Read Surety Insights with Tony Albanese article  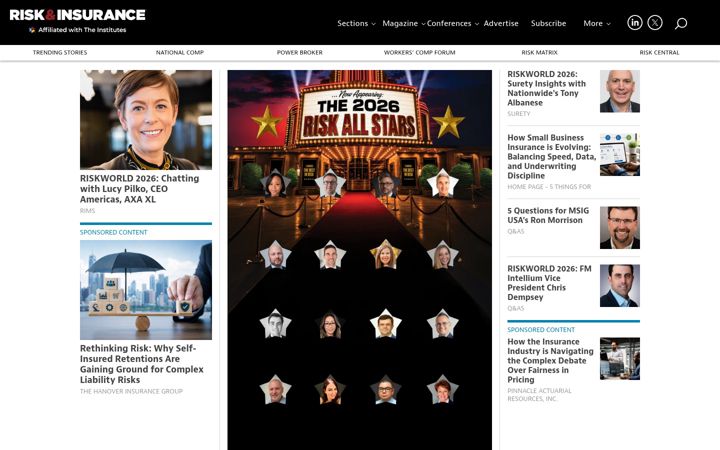click(x=546, y=88)
